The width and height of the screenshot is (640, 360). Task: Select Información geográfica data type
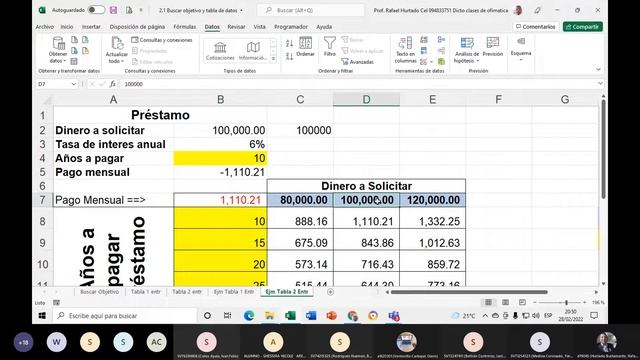[253, 51]
